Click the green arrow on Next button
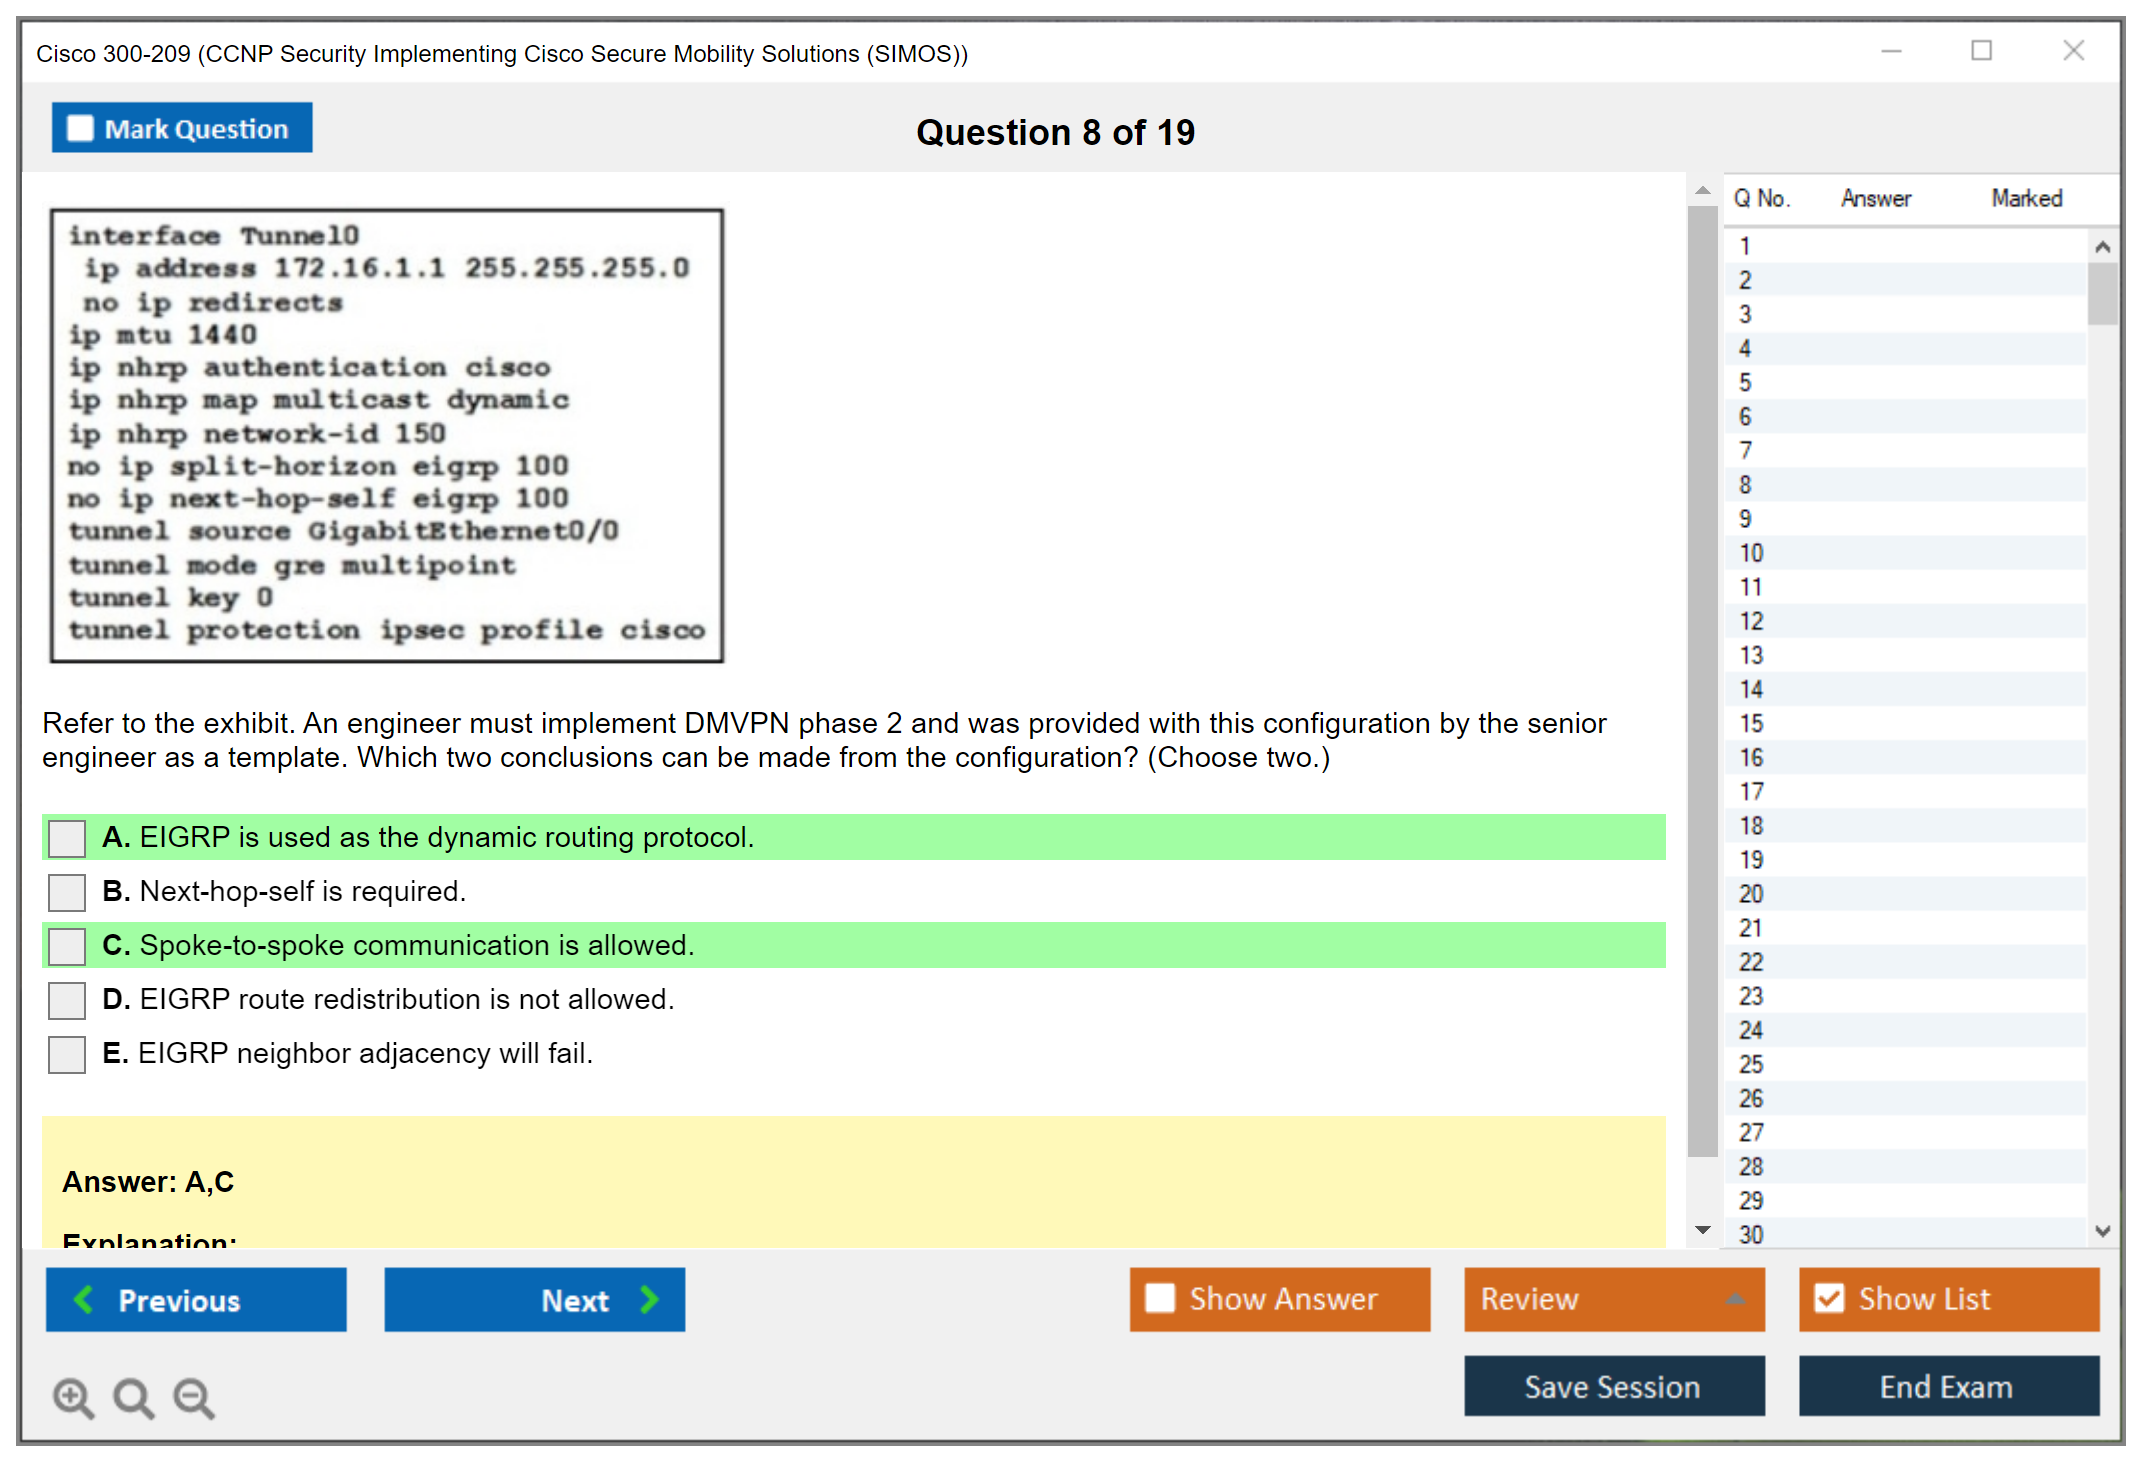The image size is (2150, 1470). coord(649,1299)
